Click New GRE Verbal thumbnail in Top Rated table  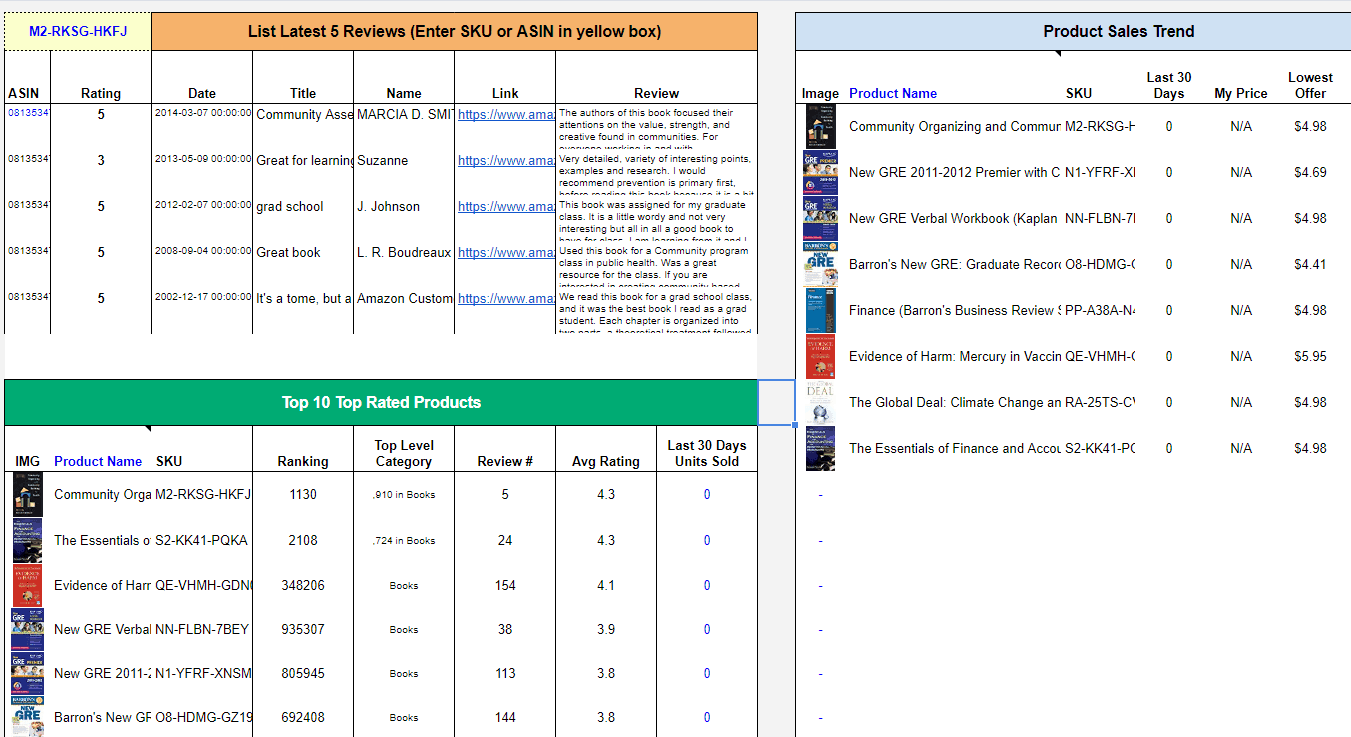[28, 630]
